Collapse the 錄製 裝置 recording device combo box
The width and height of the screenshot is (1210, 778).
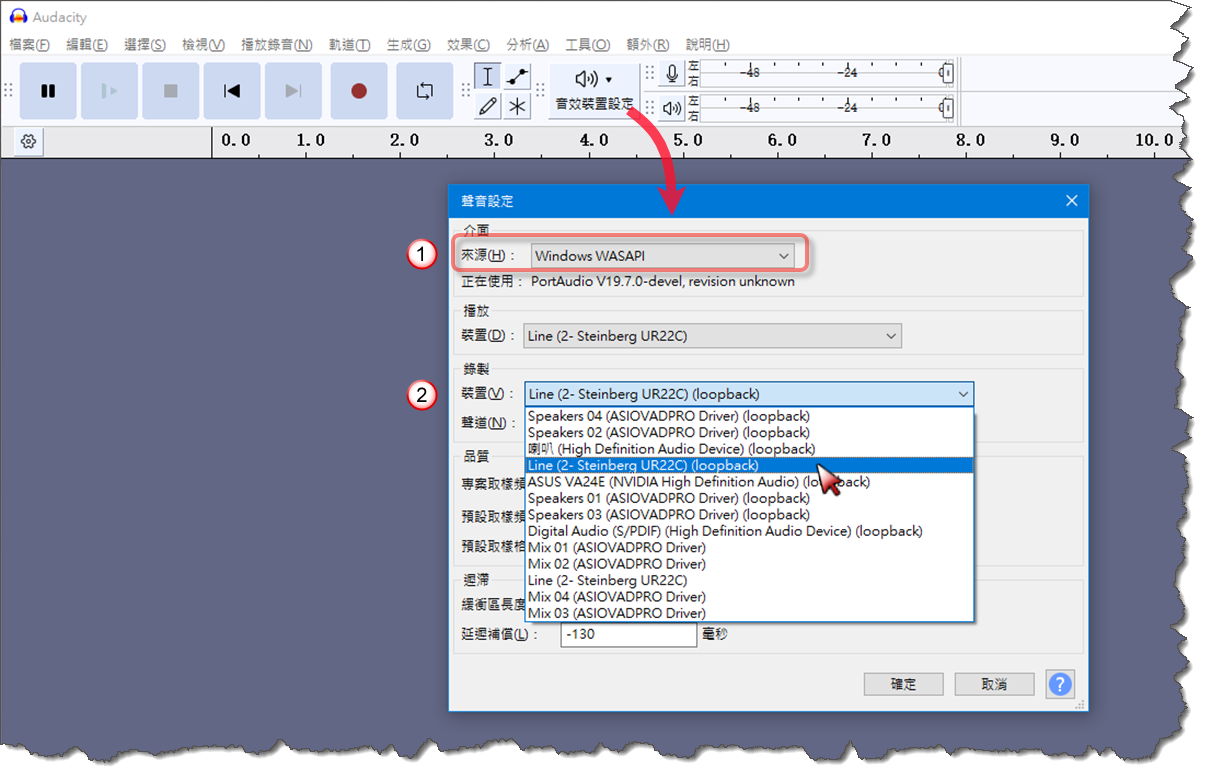(x=749, y=394)
